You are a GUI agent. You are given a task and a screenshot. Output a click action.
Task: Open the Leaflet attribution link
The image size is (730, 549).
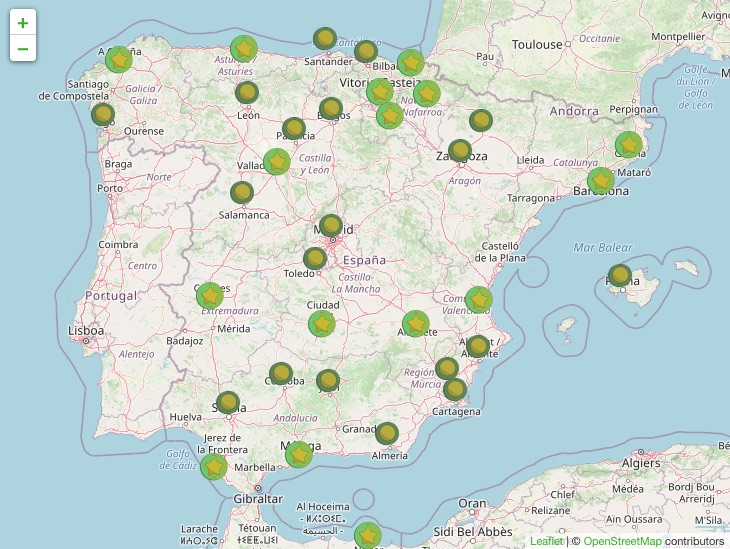click(546, 541)
